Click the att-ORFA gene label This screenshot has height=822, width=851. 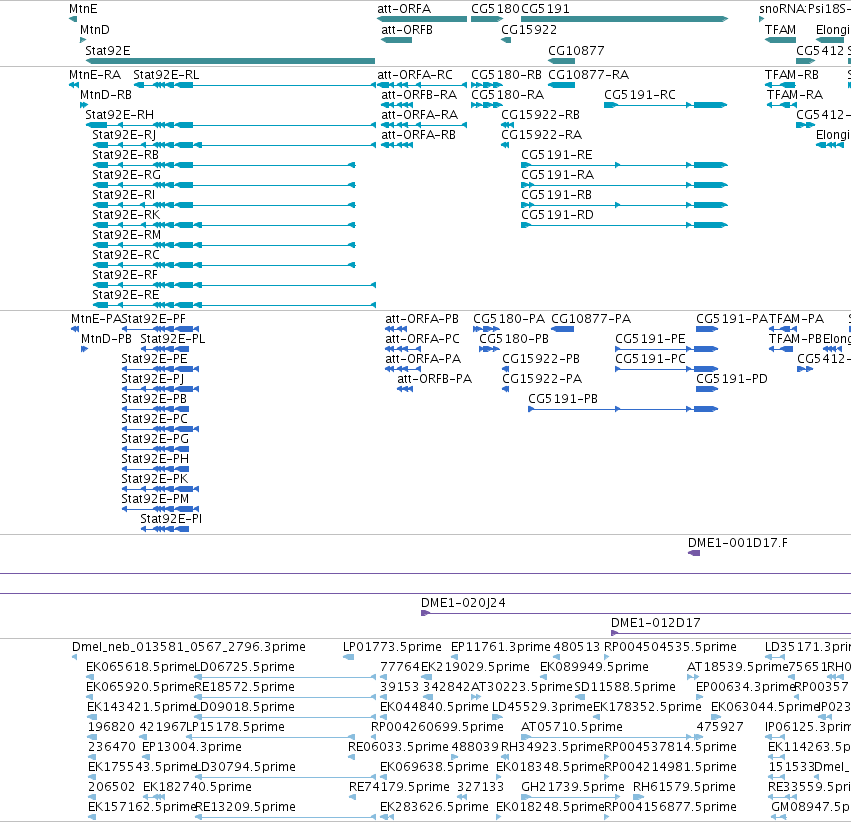pos(404,9)
